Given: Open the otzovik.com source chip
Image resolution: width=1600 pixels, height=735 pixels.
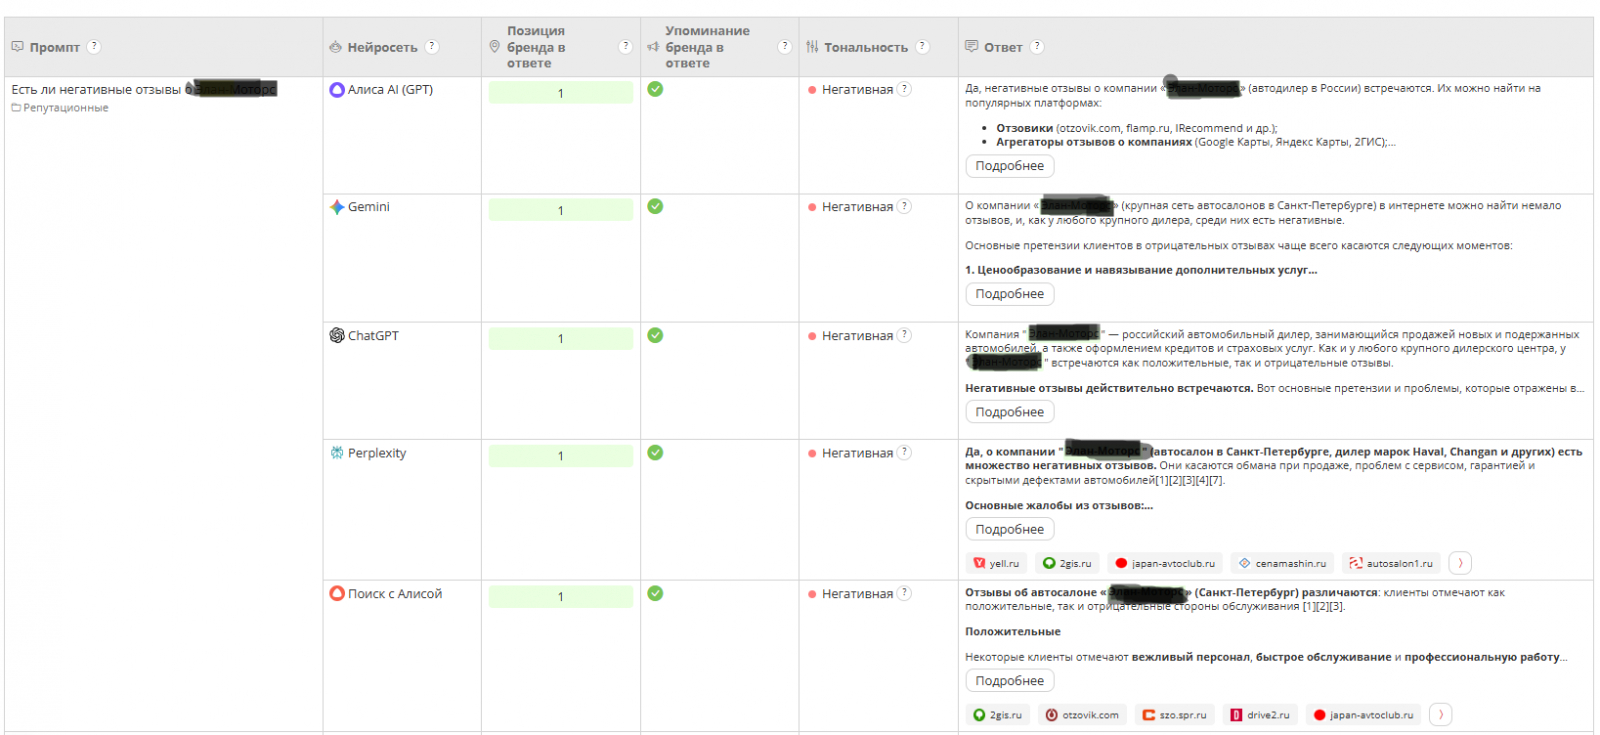Looking at the screenshot, I should [x=1082, y=715].
